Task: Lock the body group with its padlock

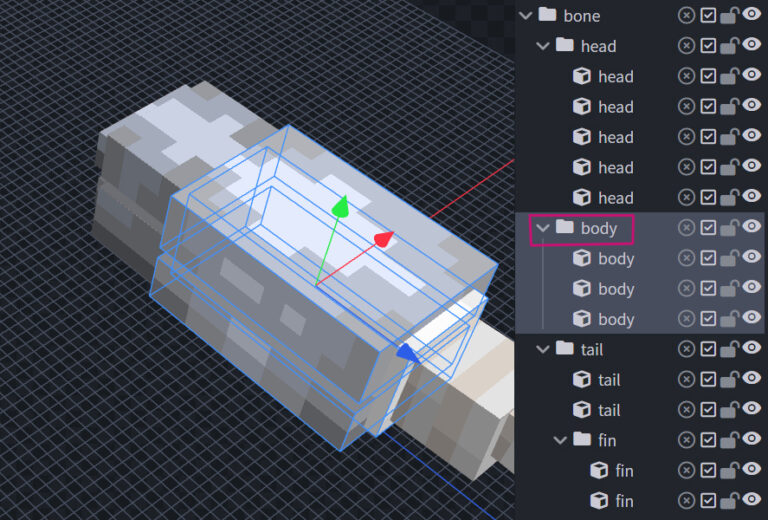Action: [x=730, y=228]
